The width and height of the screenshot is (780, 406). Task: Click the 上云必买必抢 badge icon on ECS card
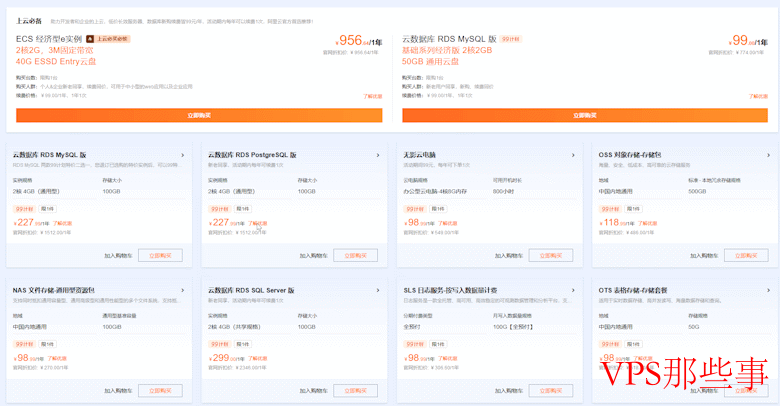[x=90, y=39]
